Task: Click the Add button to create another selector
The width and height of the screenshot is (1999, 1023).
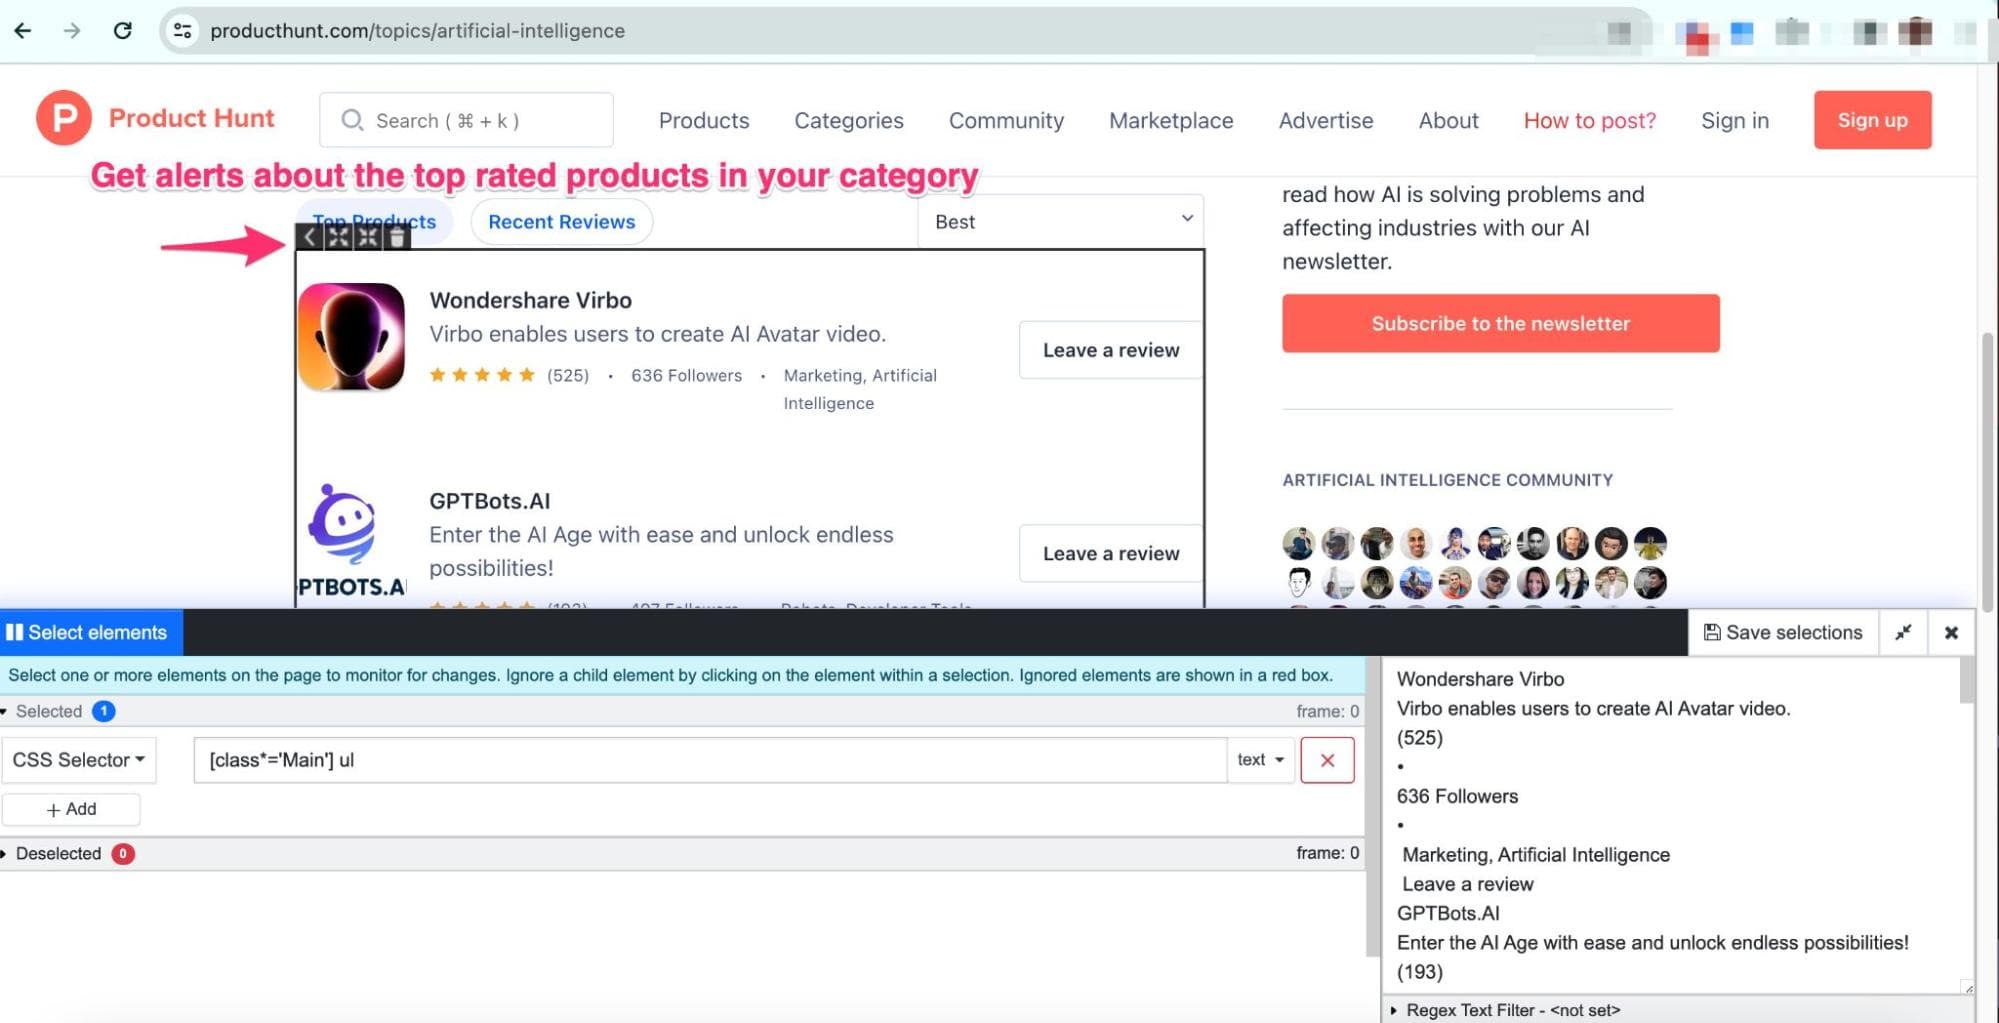Action: coord(71,809)
